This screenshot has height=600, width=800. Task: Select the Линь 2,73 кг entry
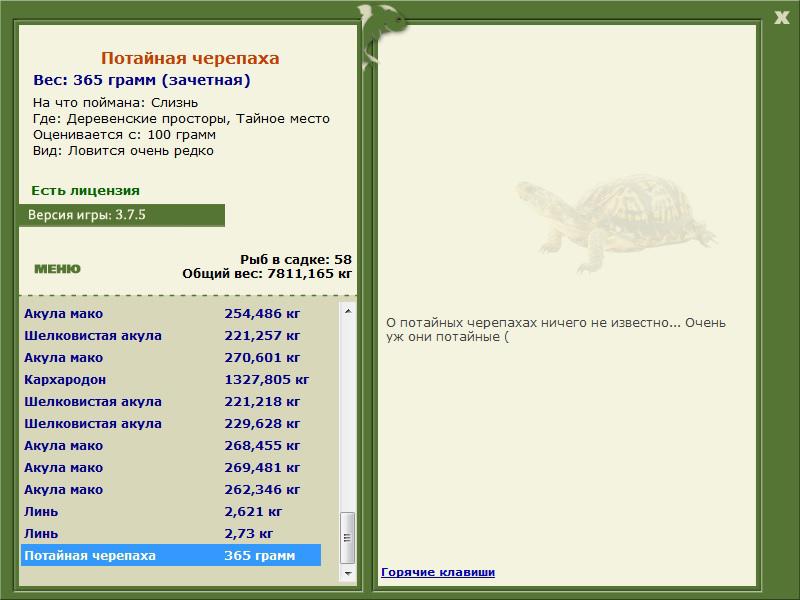point(171,533)
